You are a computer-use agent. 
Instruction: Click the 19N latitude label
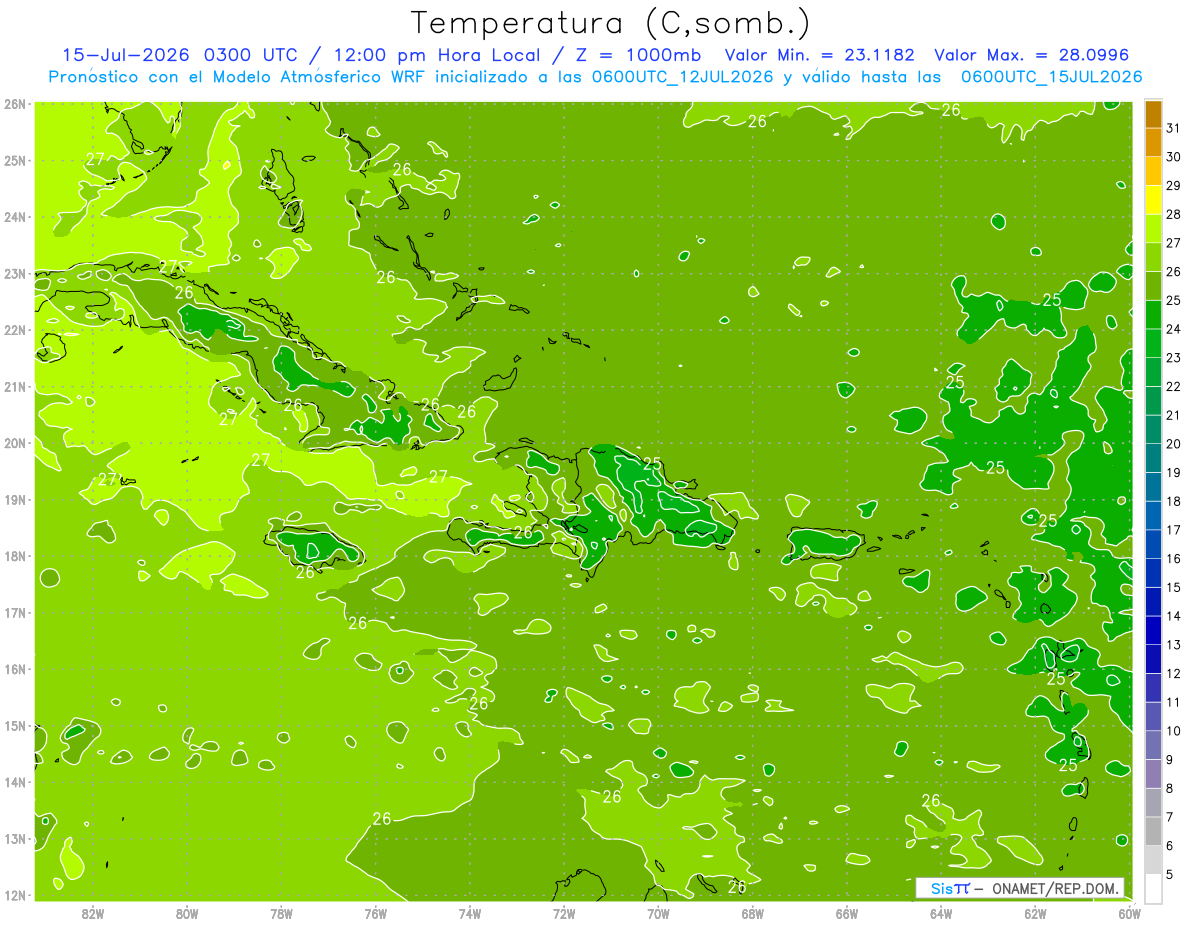[15, 500]
